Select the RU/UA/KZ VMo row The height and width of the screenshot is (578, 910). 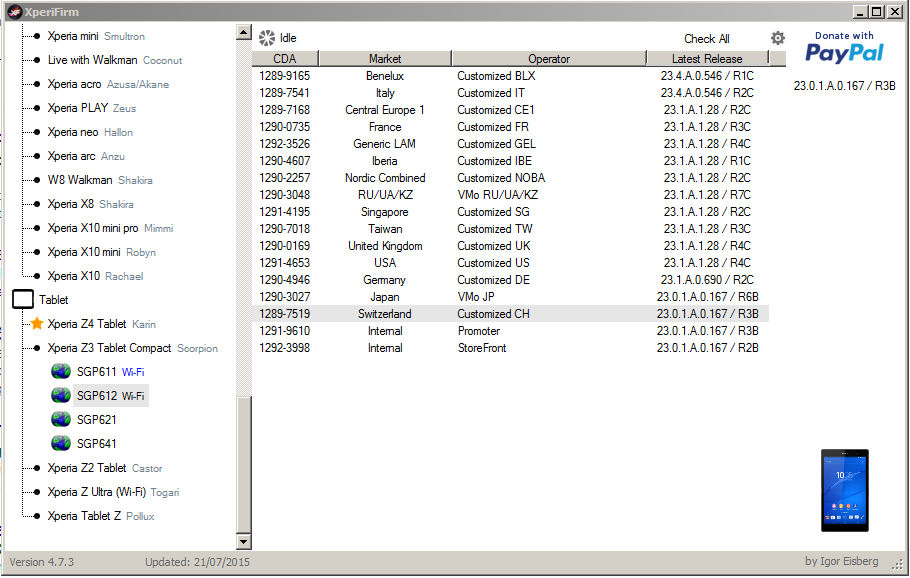click(x=511, y=195)
